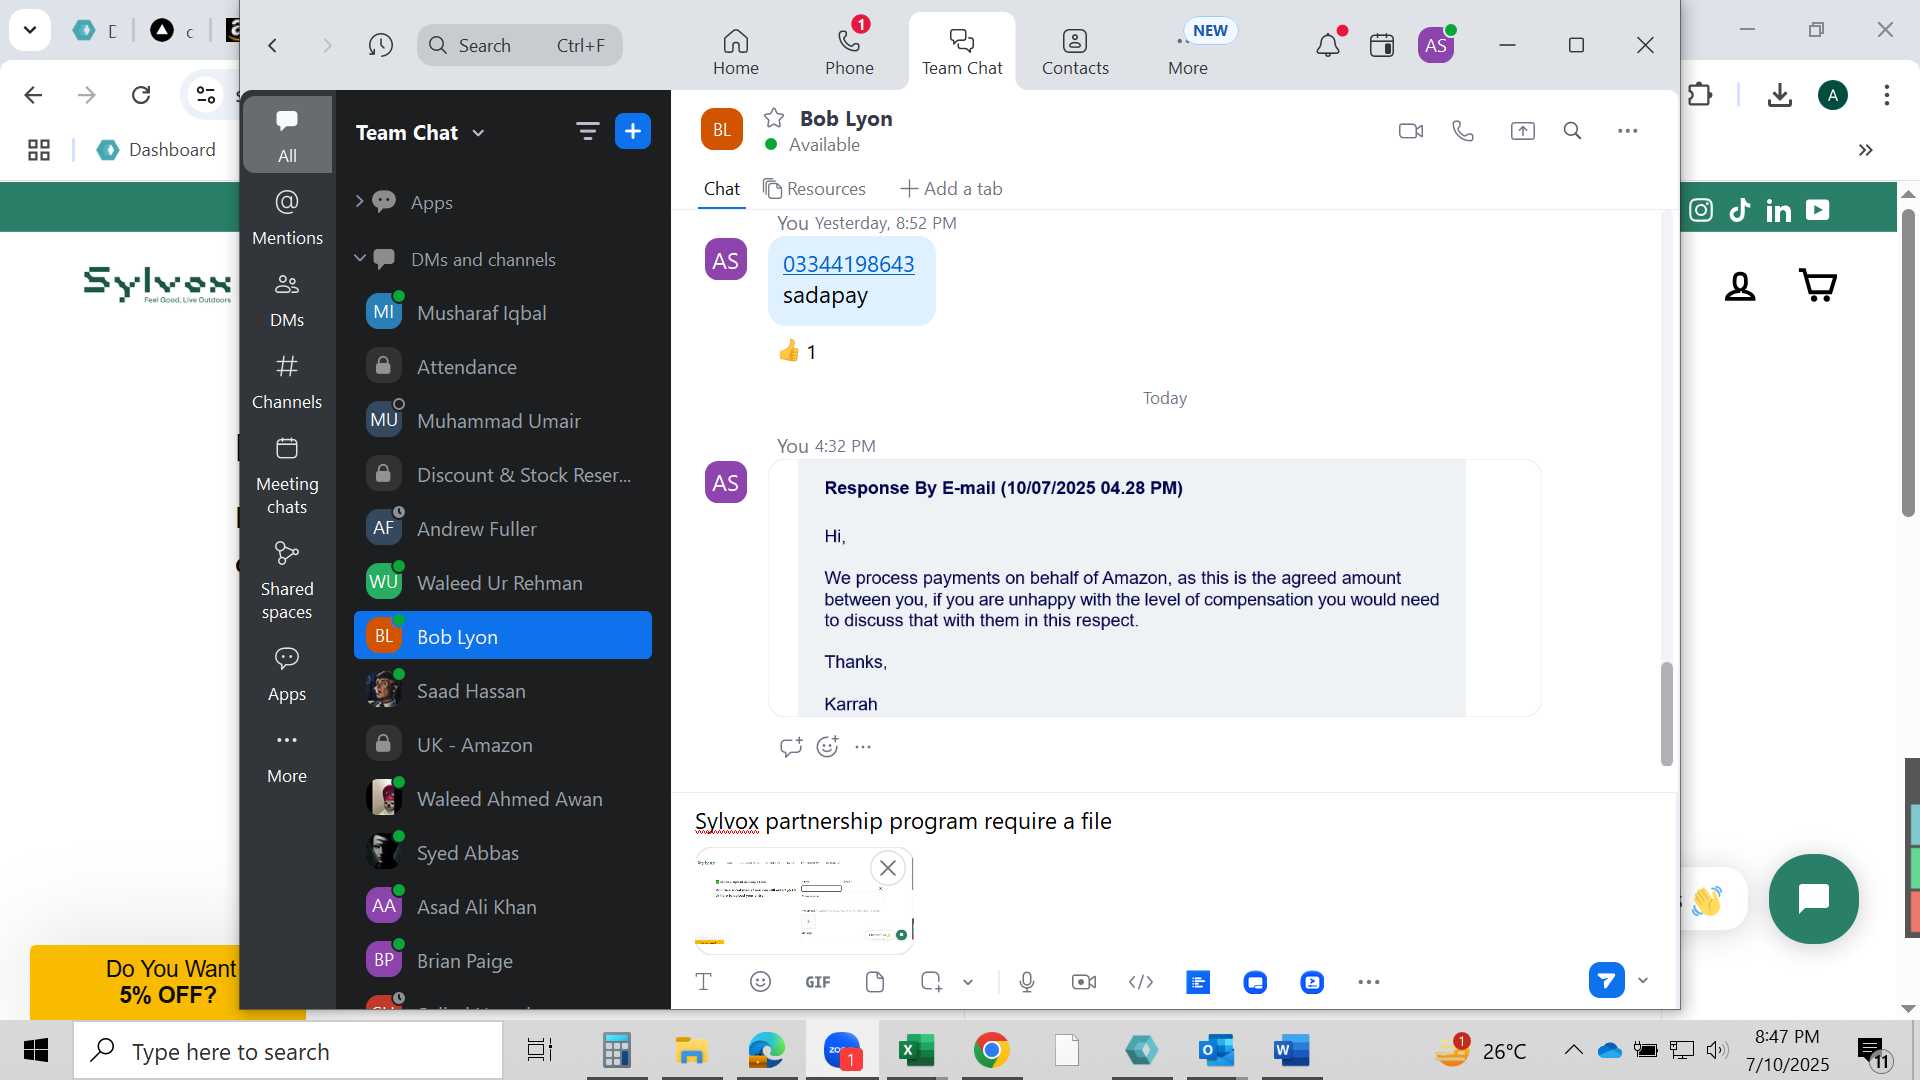Reply in thread to the email message
Image resolution: width=1920 pixels, height=1080 pixels.
[791, 747]
